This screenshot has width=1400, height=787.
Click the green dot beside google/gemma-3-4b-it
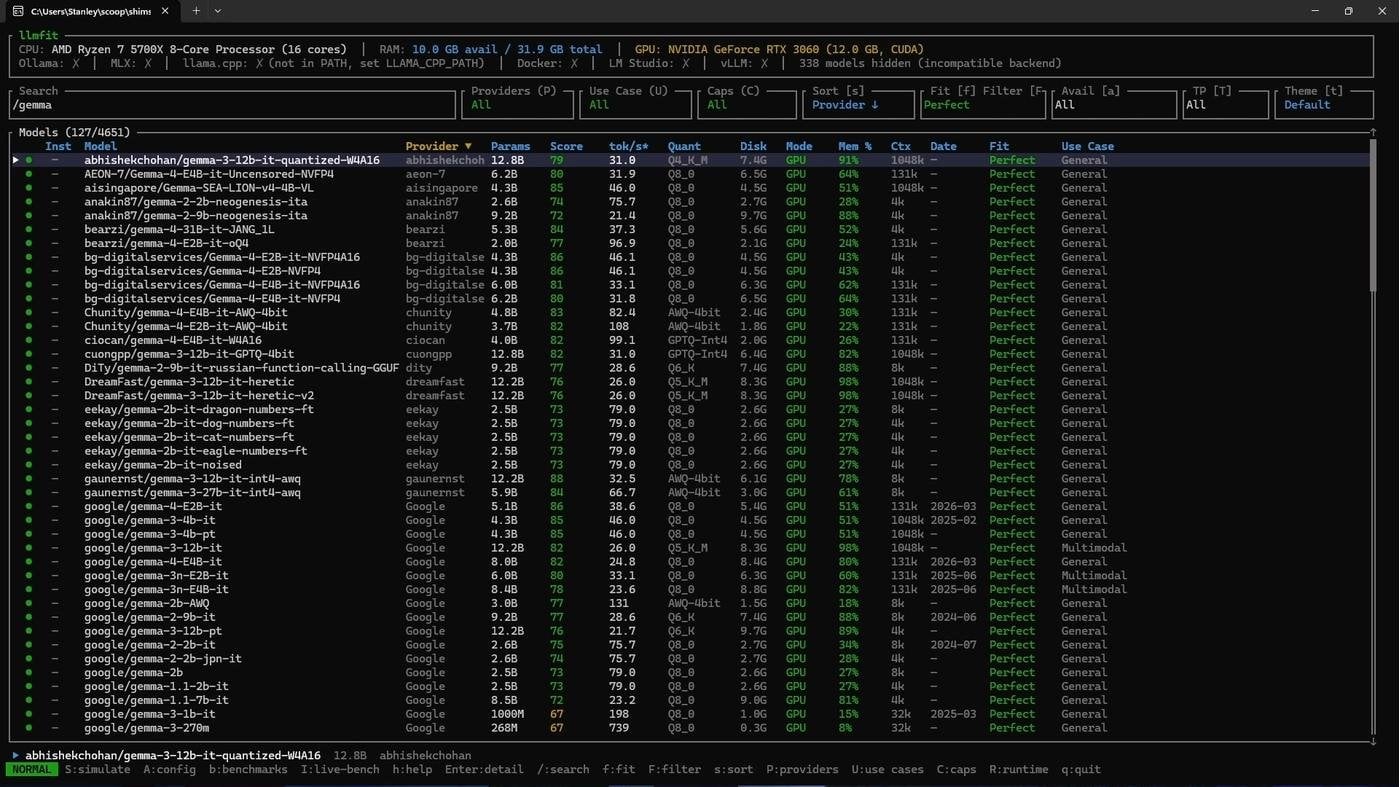pyautogui.click(x=29, y=520)
